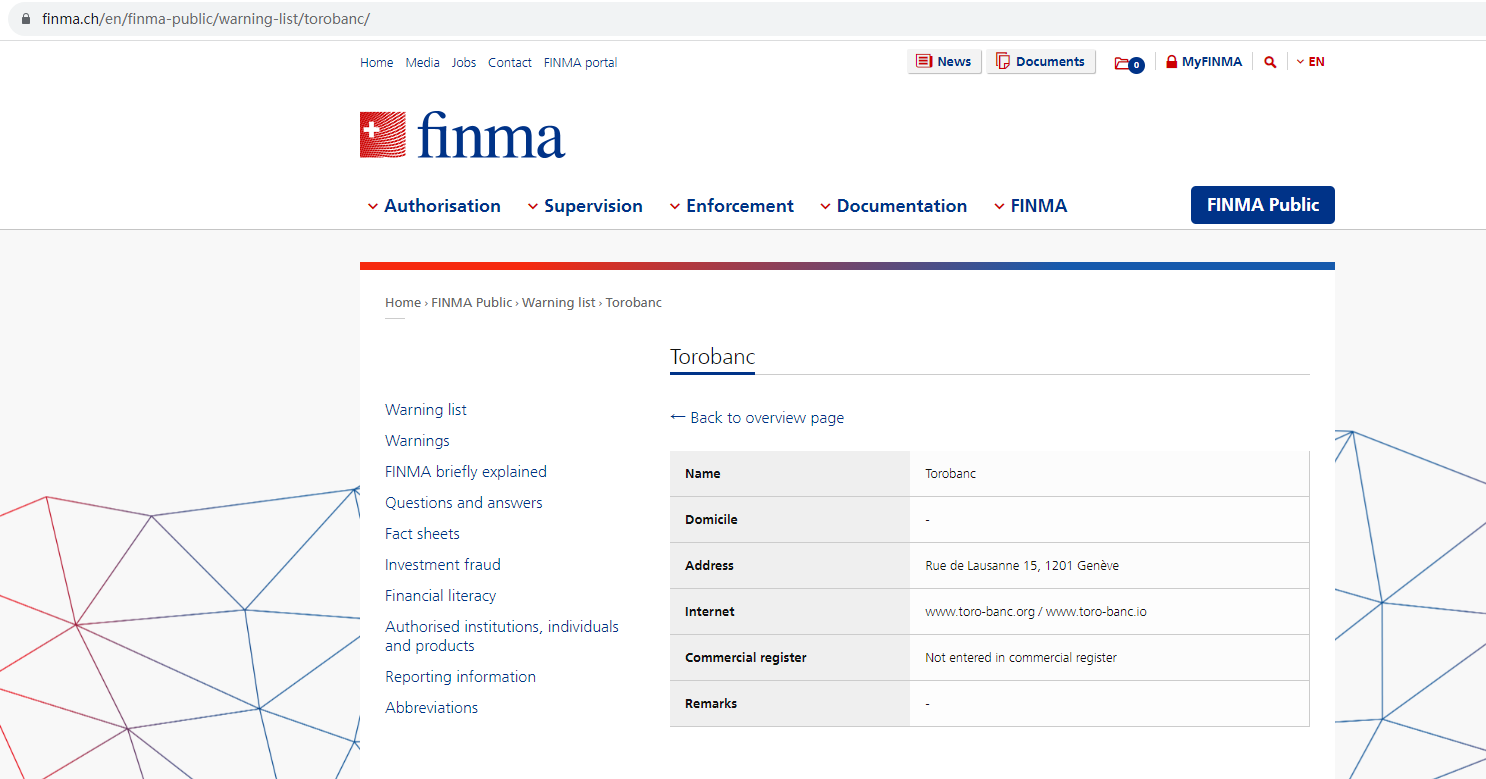Click the Commercial register row label
The image size is (1486, 779).
pos(746,658)
